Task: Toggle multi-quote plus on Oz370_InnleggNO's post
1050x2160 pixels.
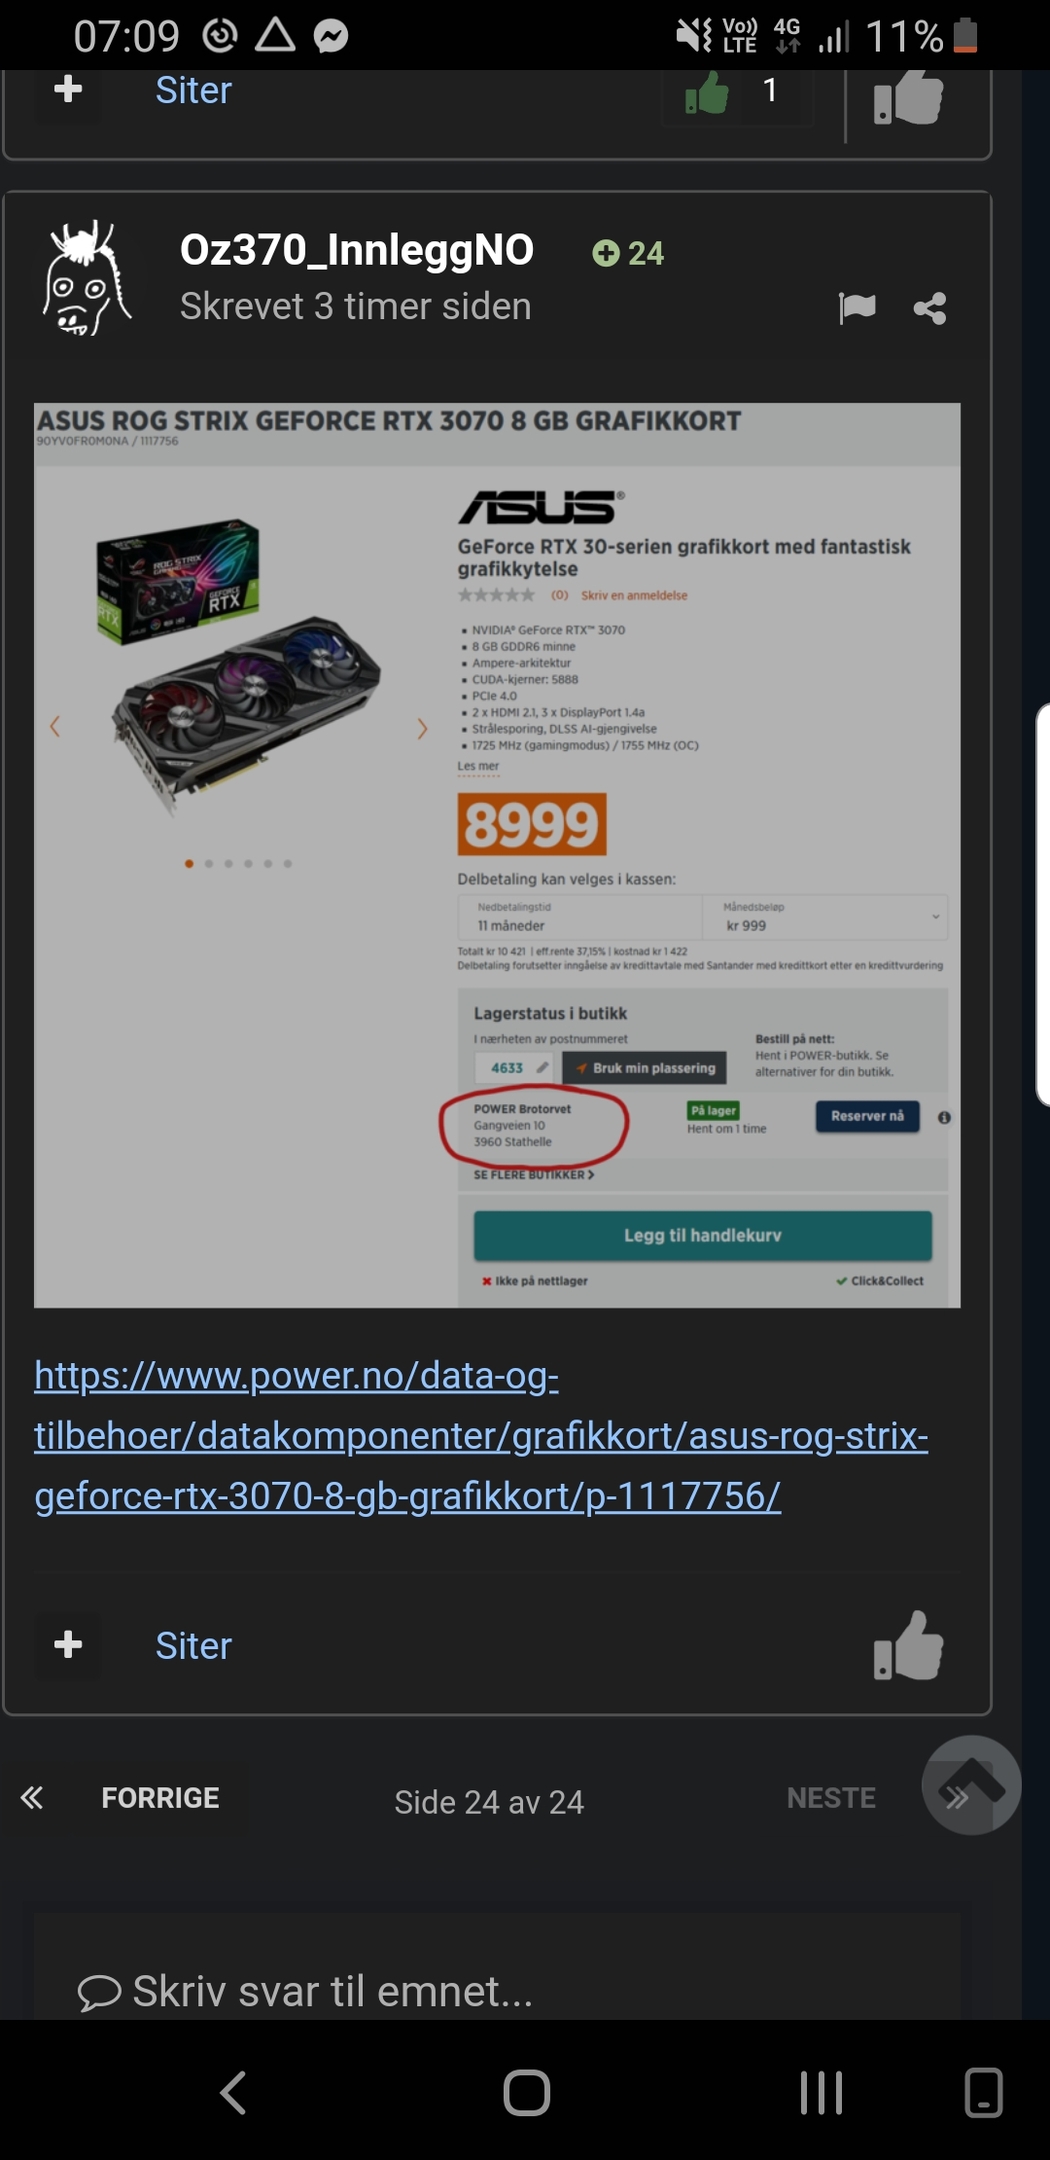Action: [x=68, y=1644]
